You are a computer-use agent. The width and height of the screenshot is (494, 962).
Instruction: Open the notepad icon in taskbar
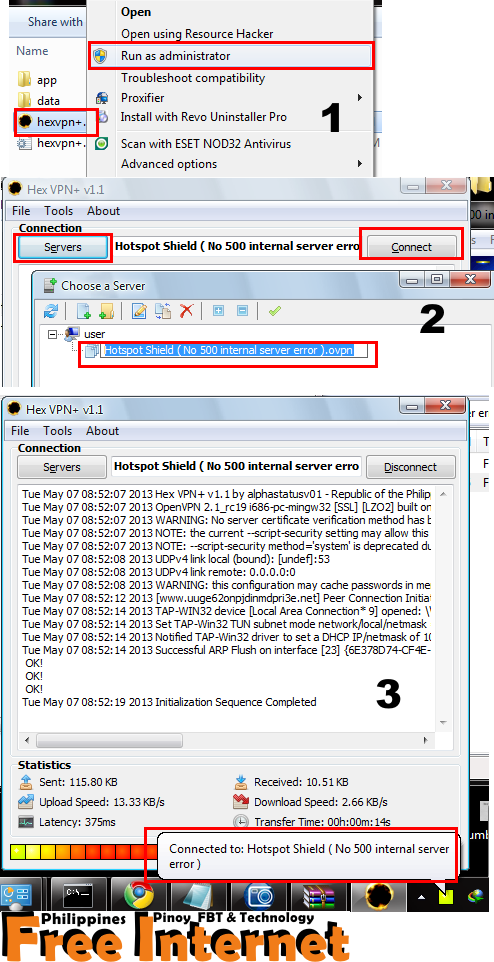(x=199, y=896)
